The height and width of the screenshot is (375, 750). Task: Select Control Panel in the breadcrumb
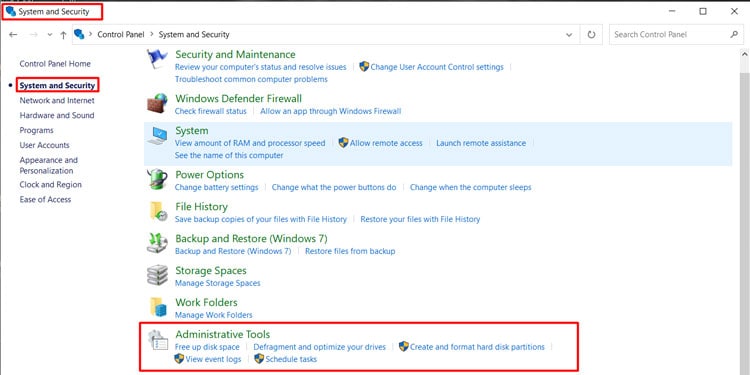coord(121,34)
